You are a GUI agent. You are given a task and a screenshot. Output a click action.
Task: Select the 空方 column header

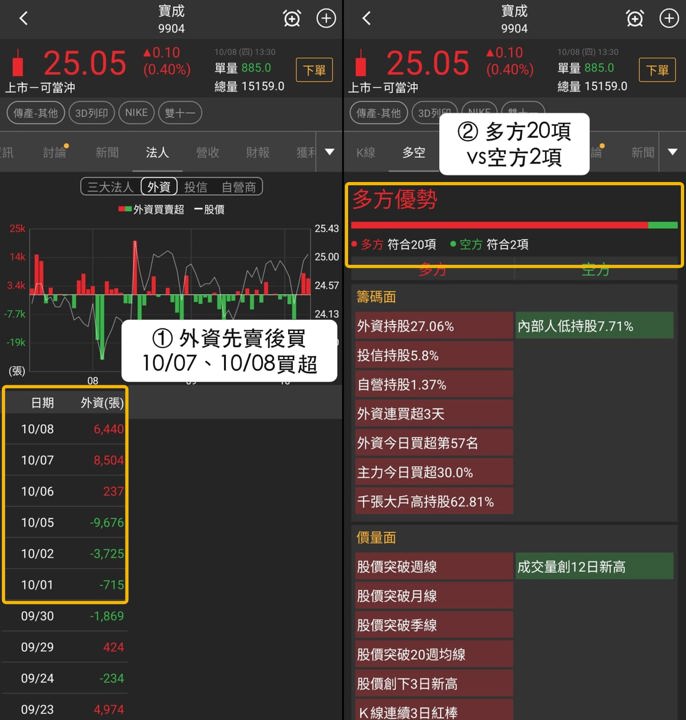[595, 270]
